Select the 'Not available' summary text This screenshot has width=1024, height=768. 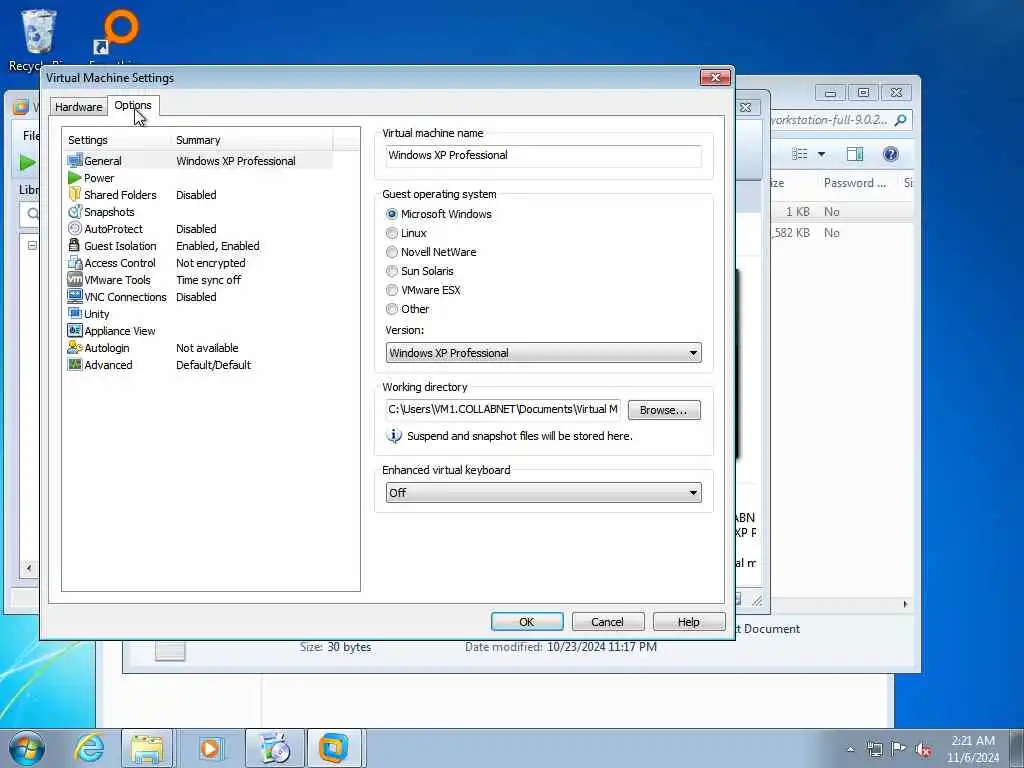click(207, 347)
